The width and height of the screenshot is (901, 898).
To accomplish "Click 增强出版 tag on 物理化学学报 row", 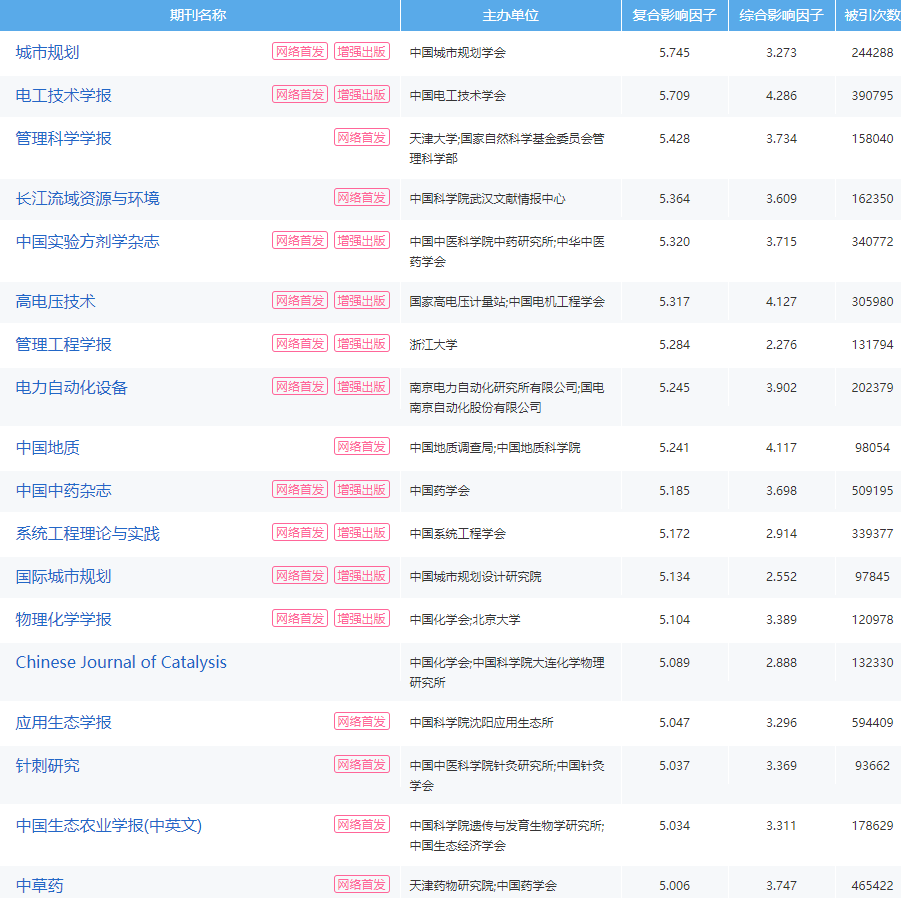I will coord(362,619).
